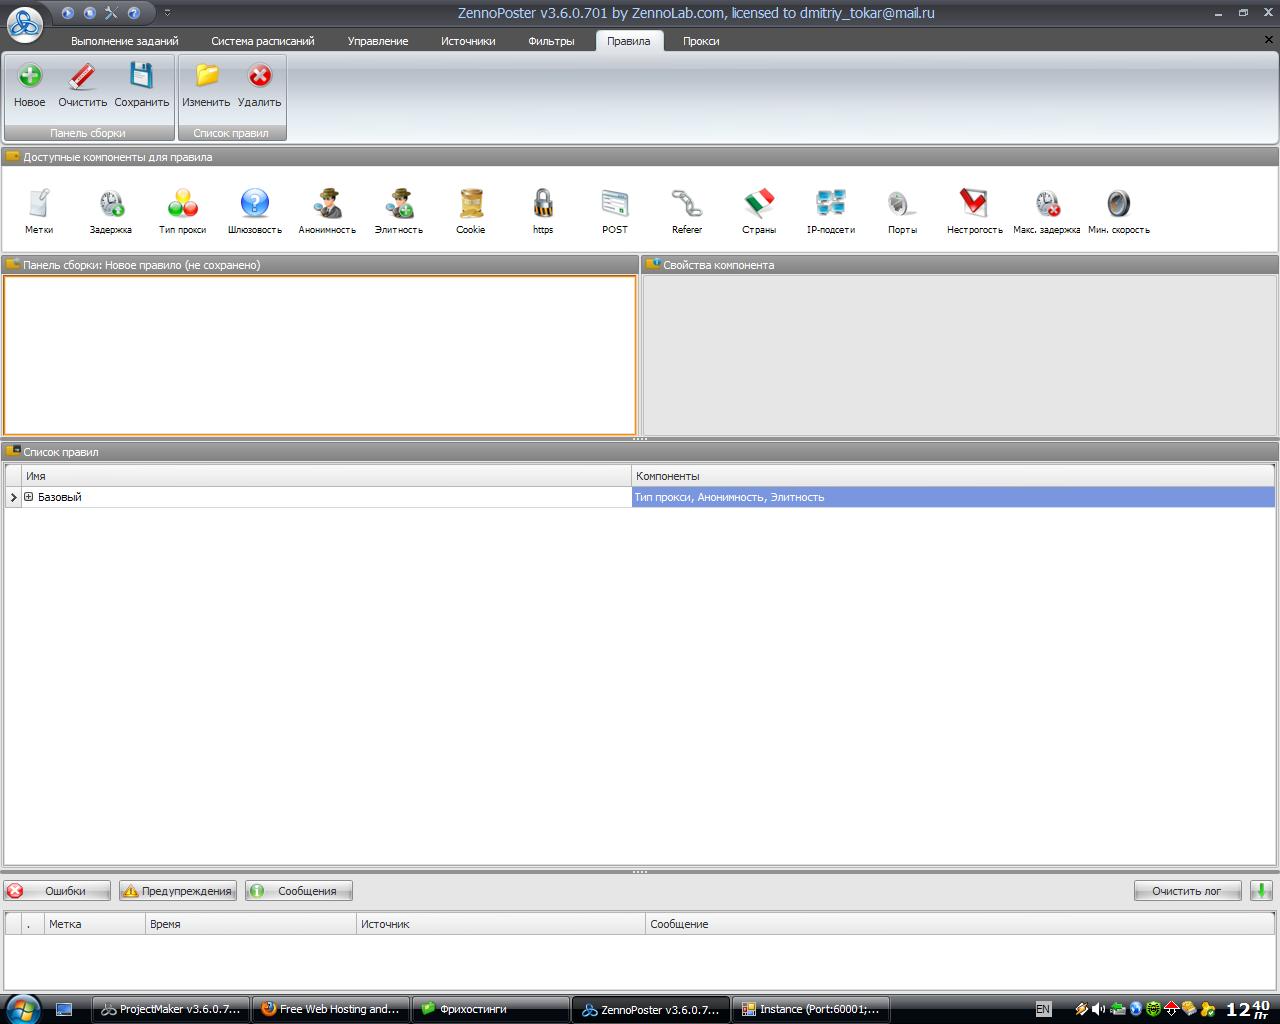Open help question icon in title bar
This screenshot has height=1024, width=1280.
tap(133, 13)
